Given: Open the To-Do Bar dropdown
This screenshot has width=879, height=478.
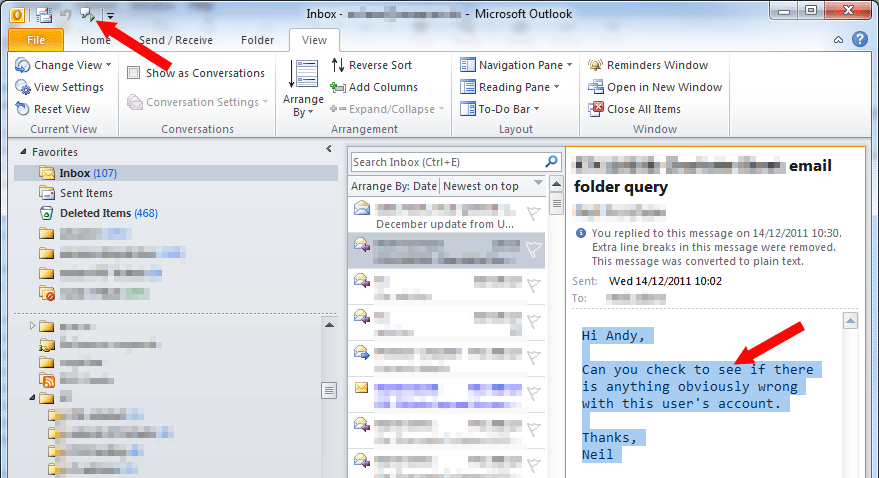Looking at the screenshot, I should point(499,109).
